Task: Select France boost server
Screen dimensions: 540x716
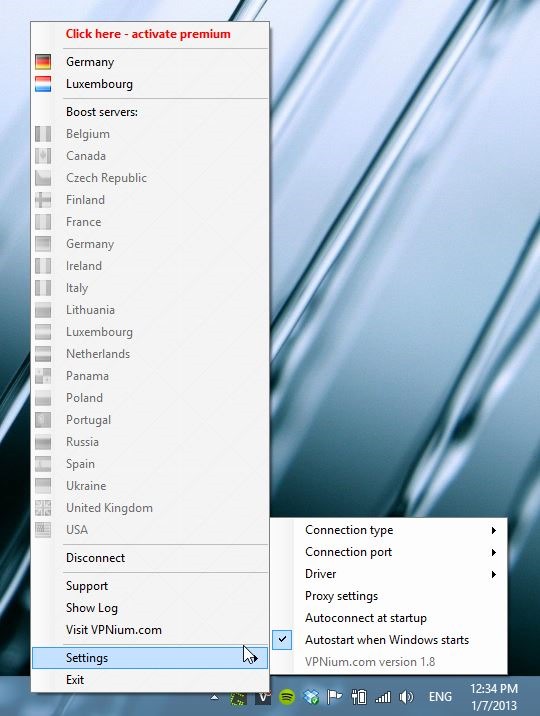Action: tap(150, 221)
